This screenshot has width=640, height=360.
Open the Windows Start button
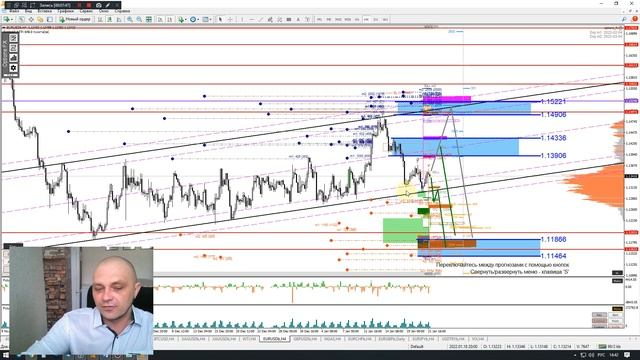(x=6, y=356)
